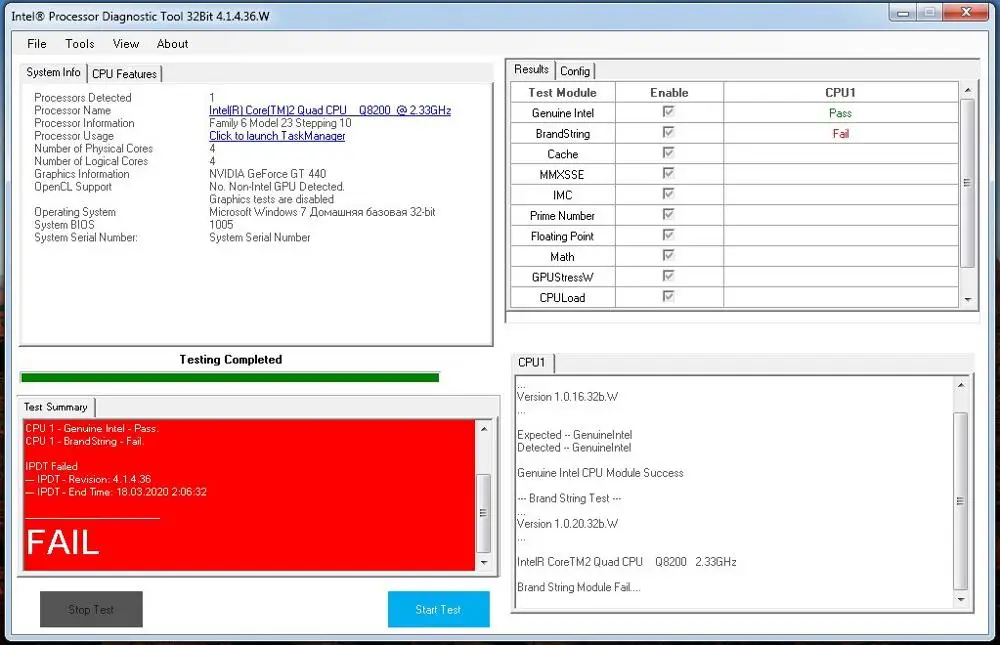This screenshot has height=645, width=1000.
Task: Toggle the Prime Number enable checkbox
Action: [668, 214]
